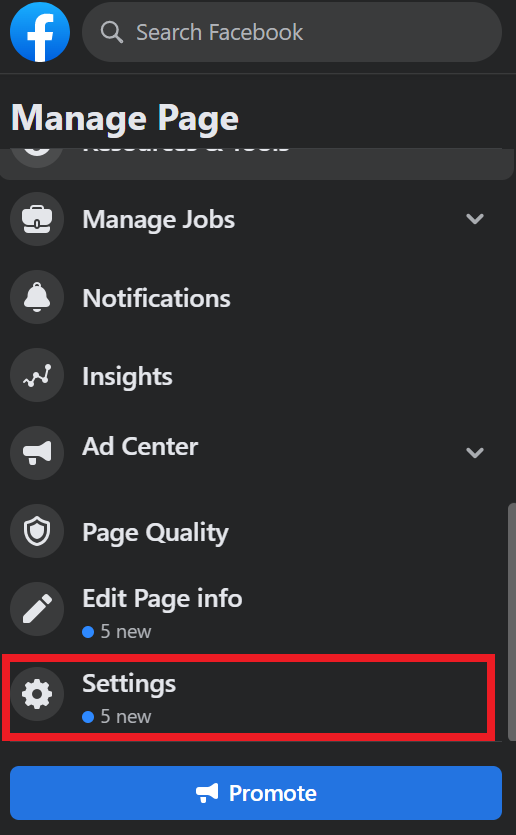Click the magnifier icon in search bar
Screen dimensions: 516x835
pos(112,32)
